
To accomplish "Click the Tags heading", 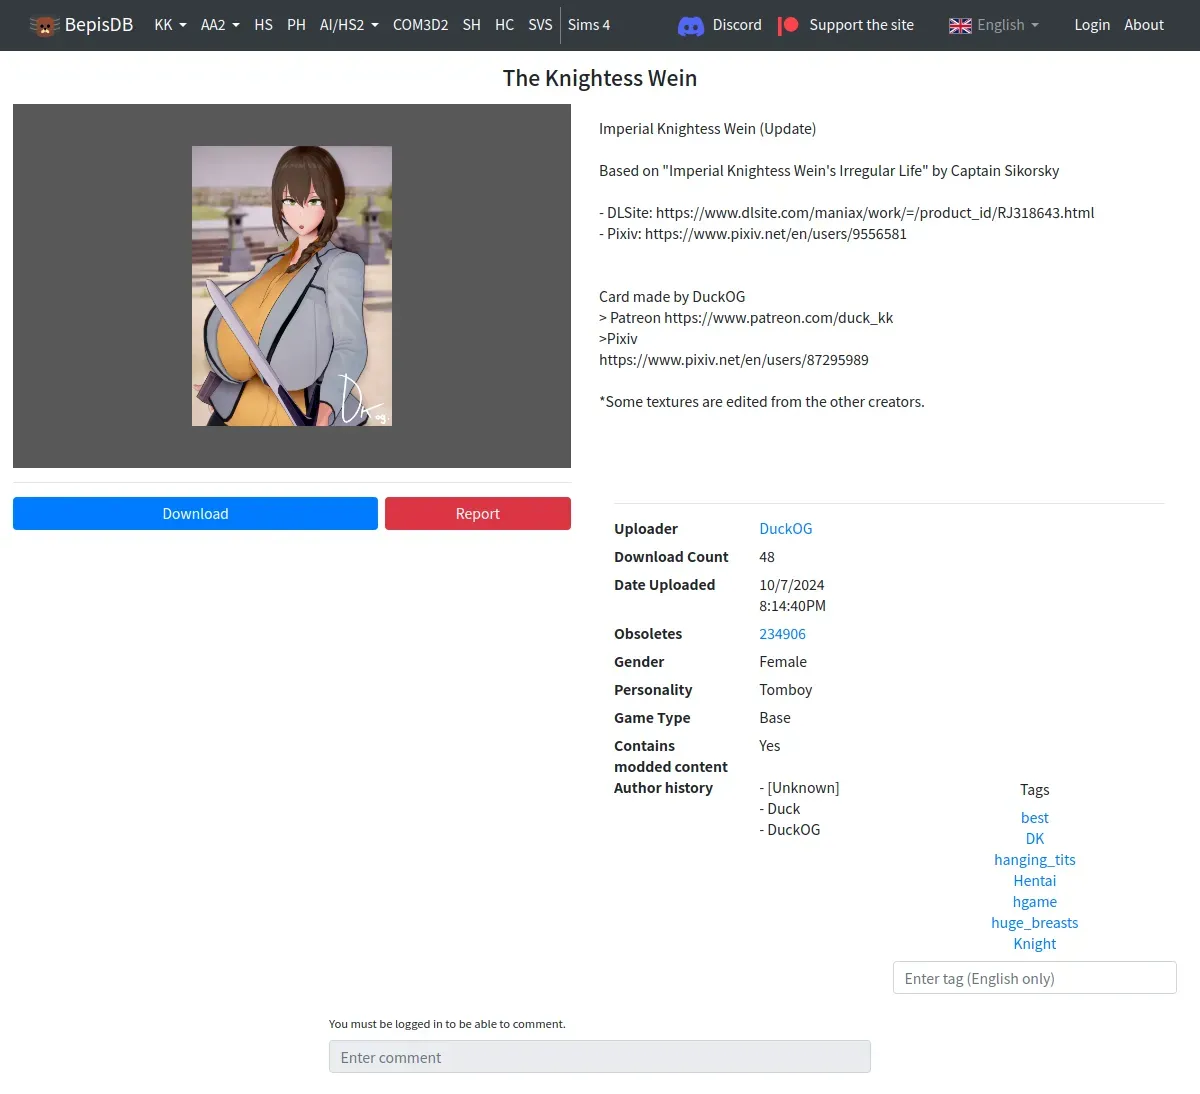I will pyautogui.click(x=1035, y=790).
